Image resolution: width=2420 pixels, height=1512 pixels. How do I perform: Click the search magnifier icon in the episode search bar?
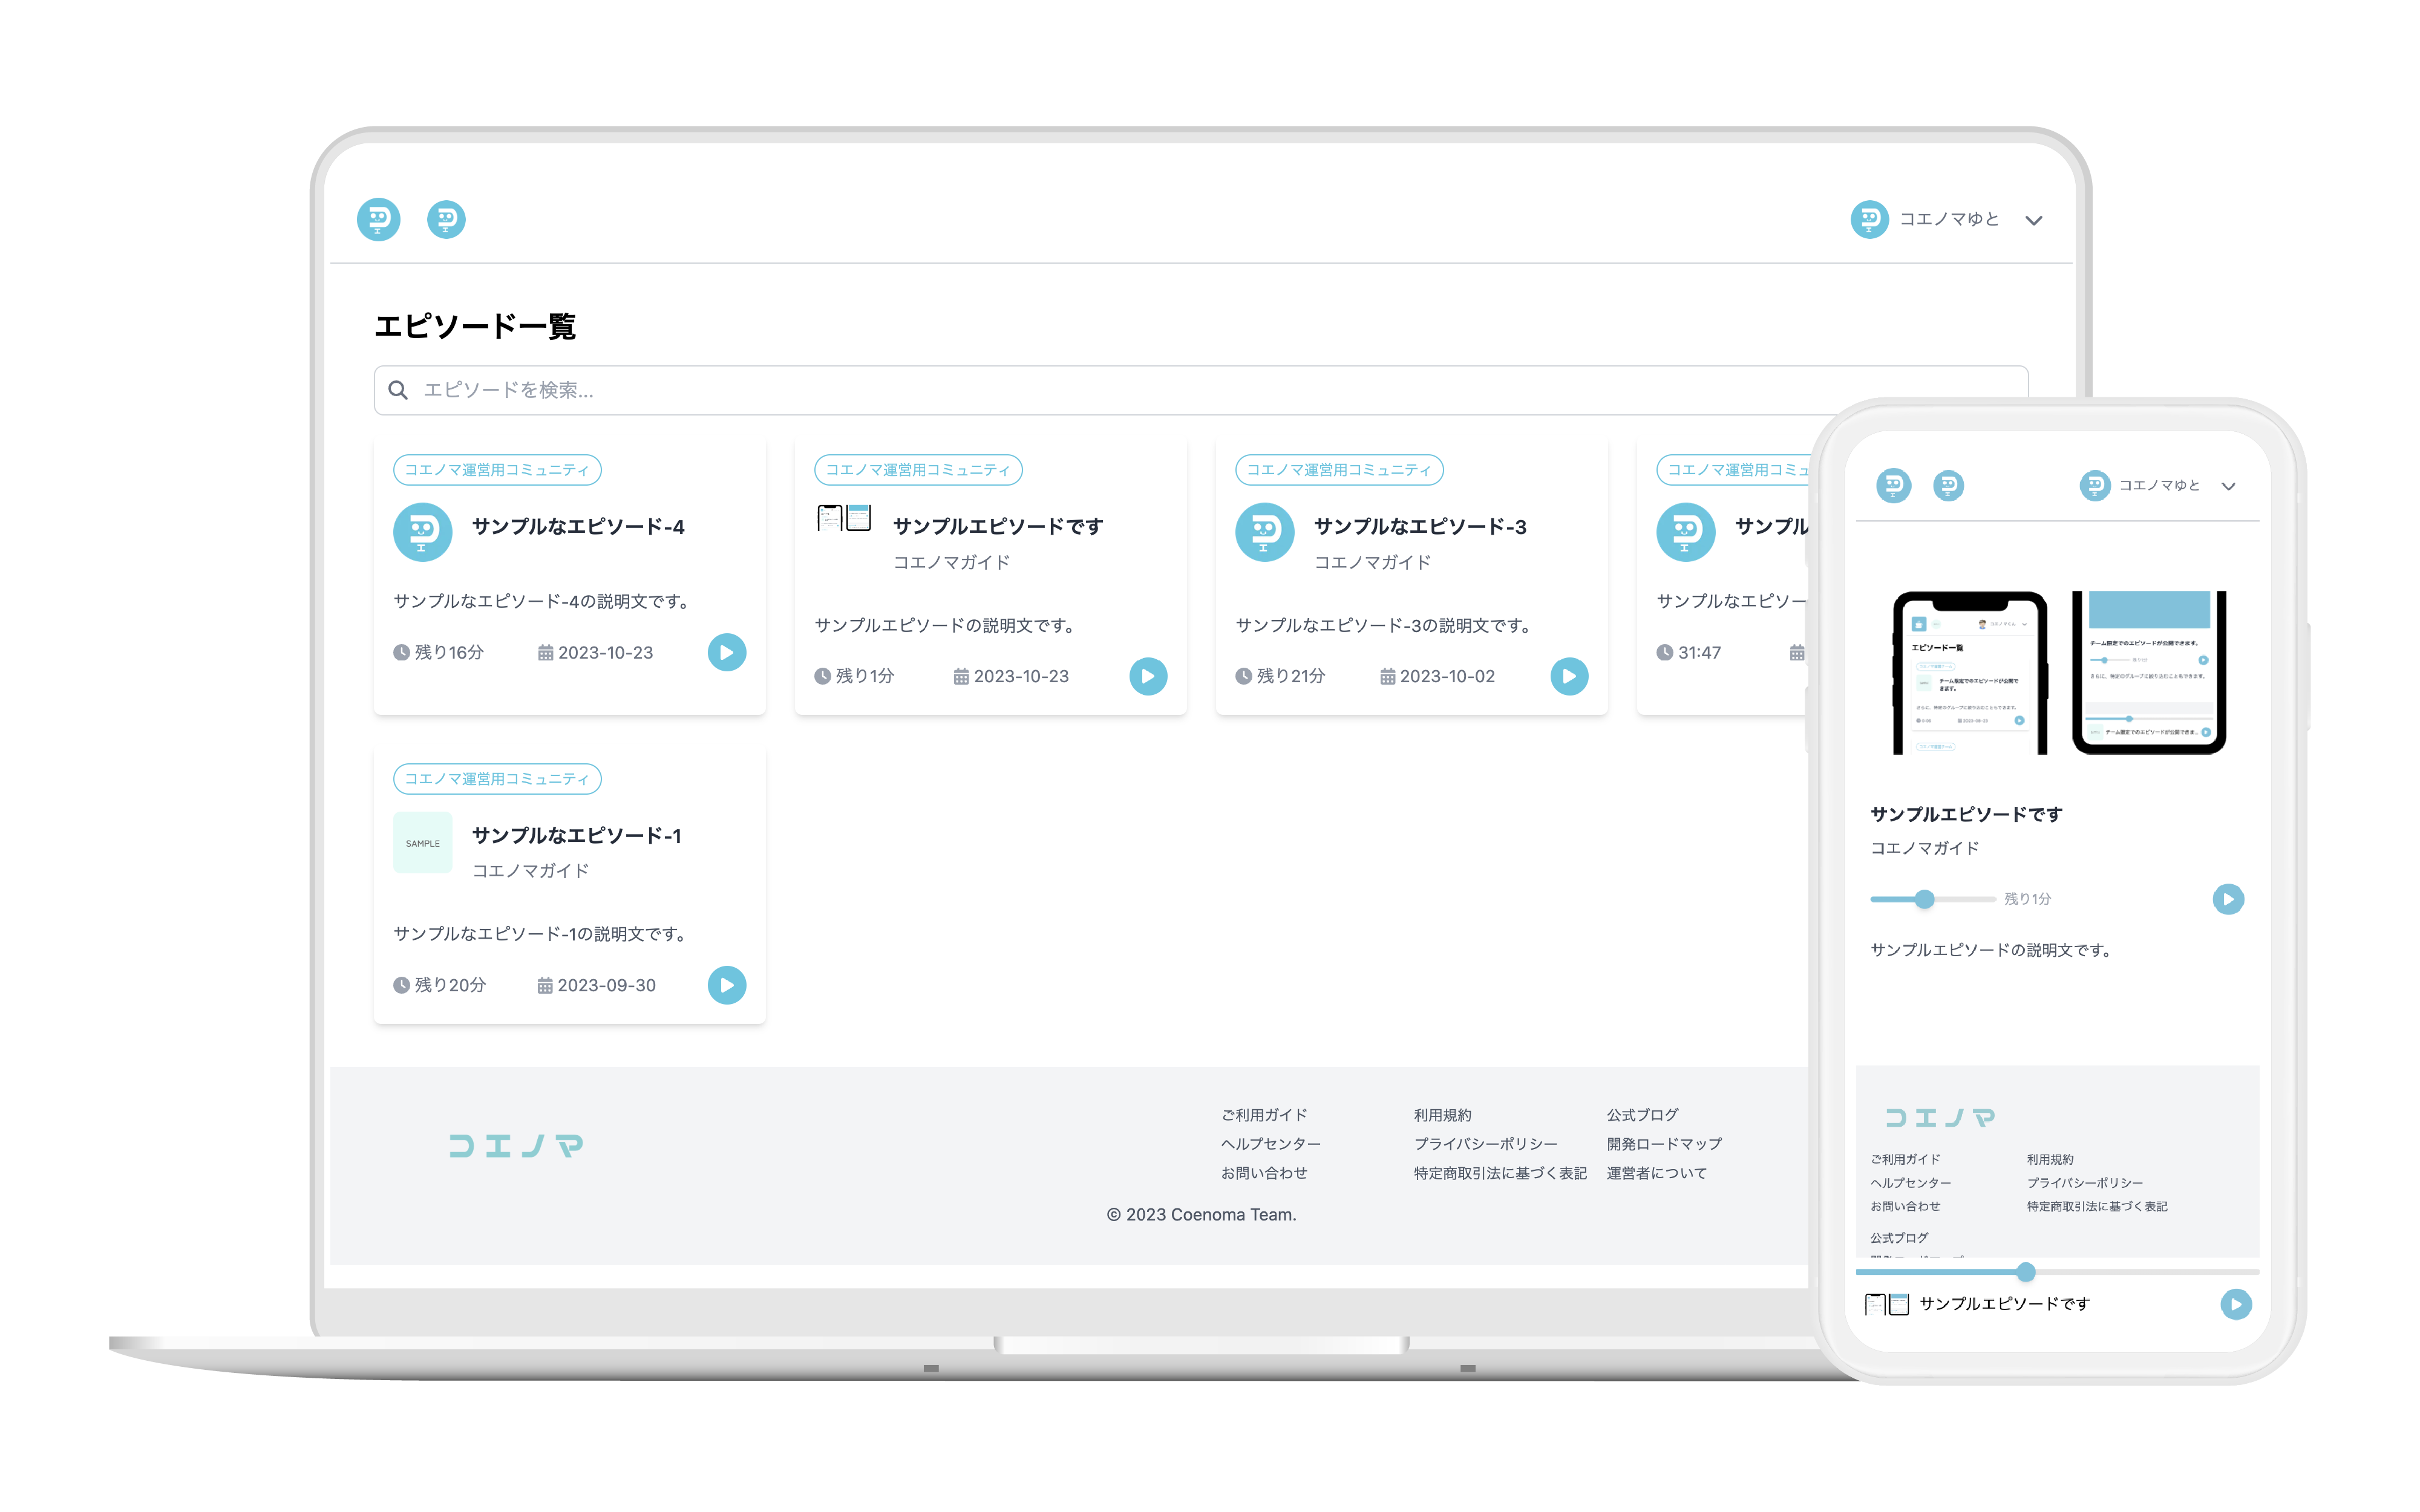click(399, 390)
